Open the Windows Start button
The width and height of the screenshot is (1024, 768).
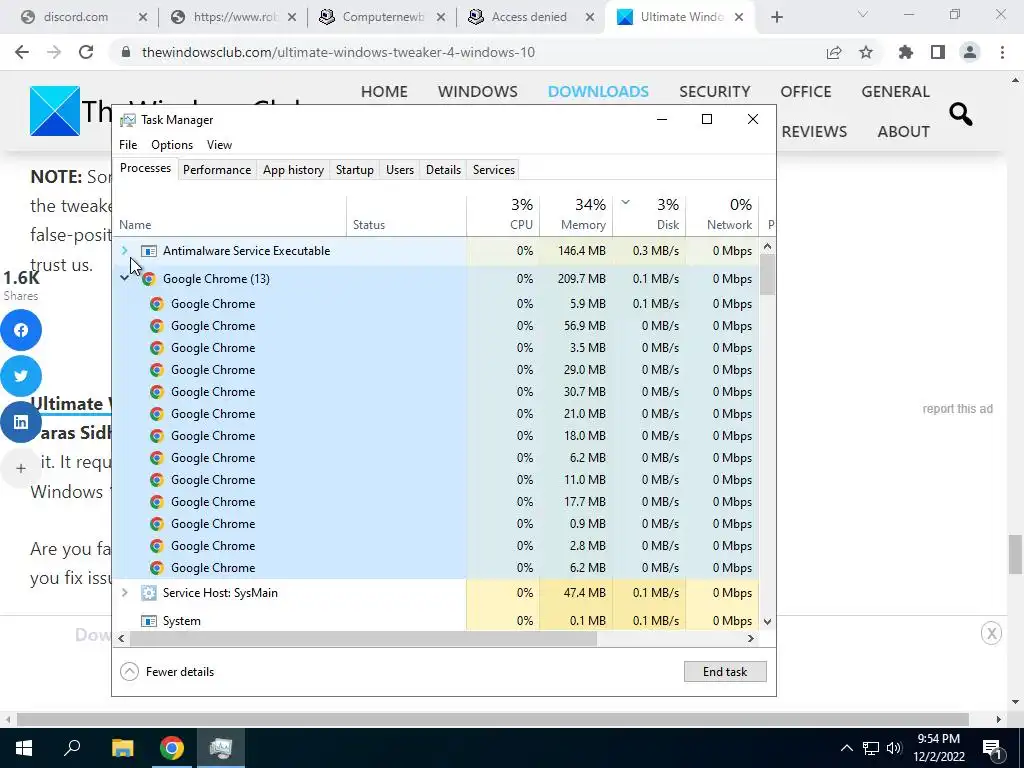click(x=24, y=748)
